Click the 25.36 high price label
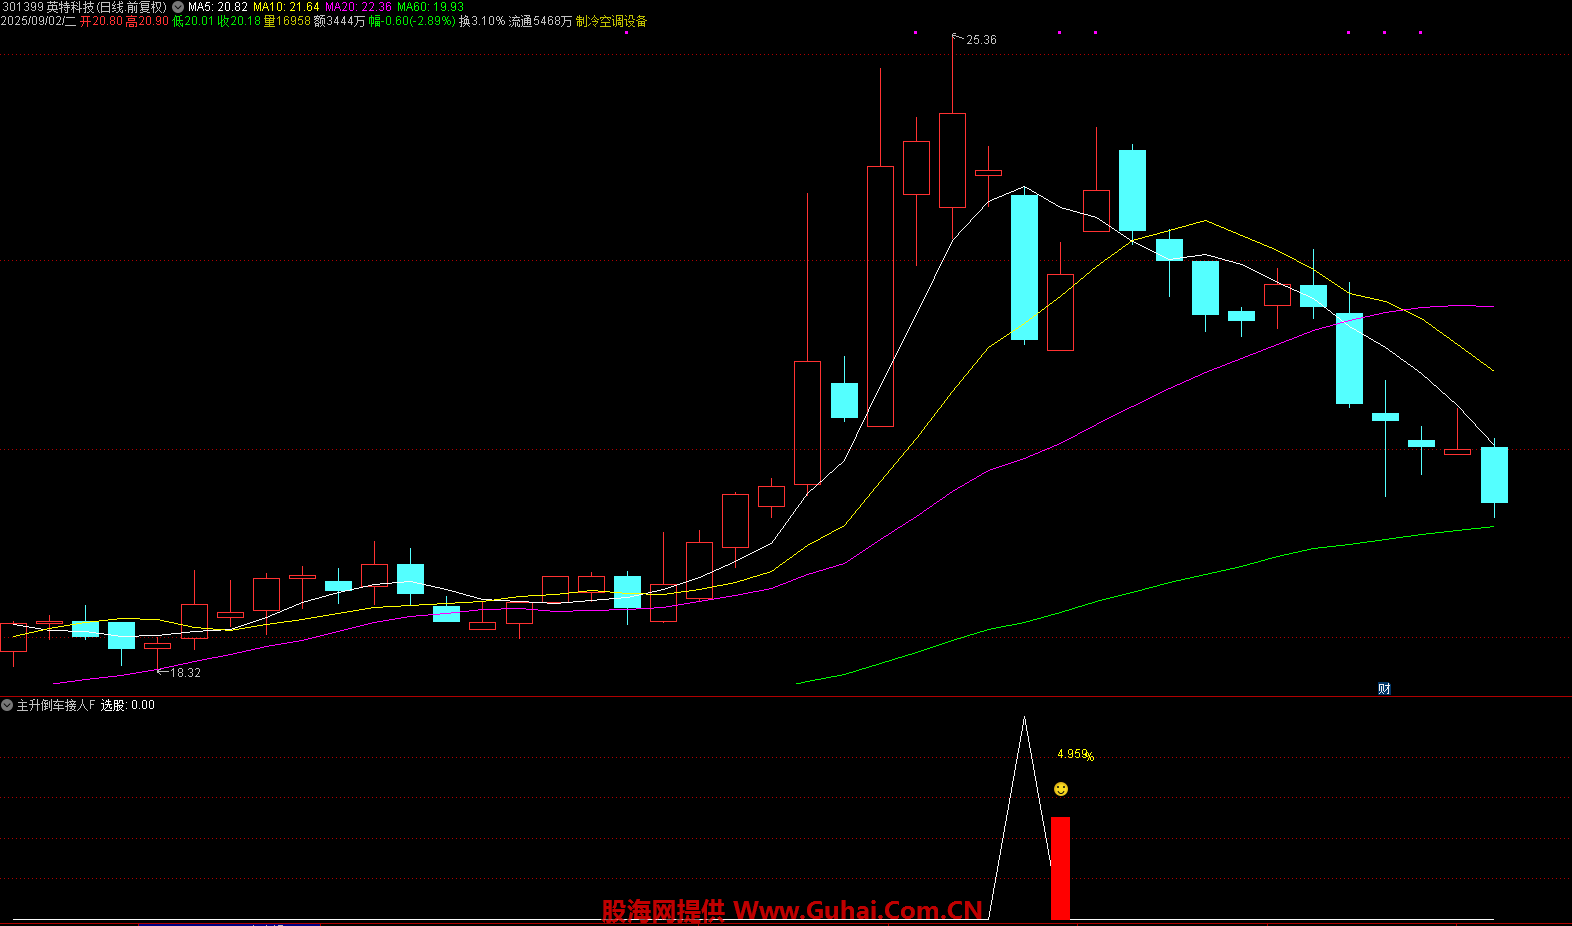This screenshot has width=1572, height=926. (x=981, y=40)
